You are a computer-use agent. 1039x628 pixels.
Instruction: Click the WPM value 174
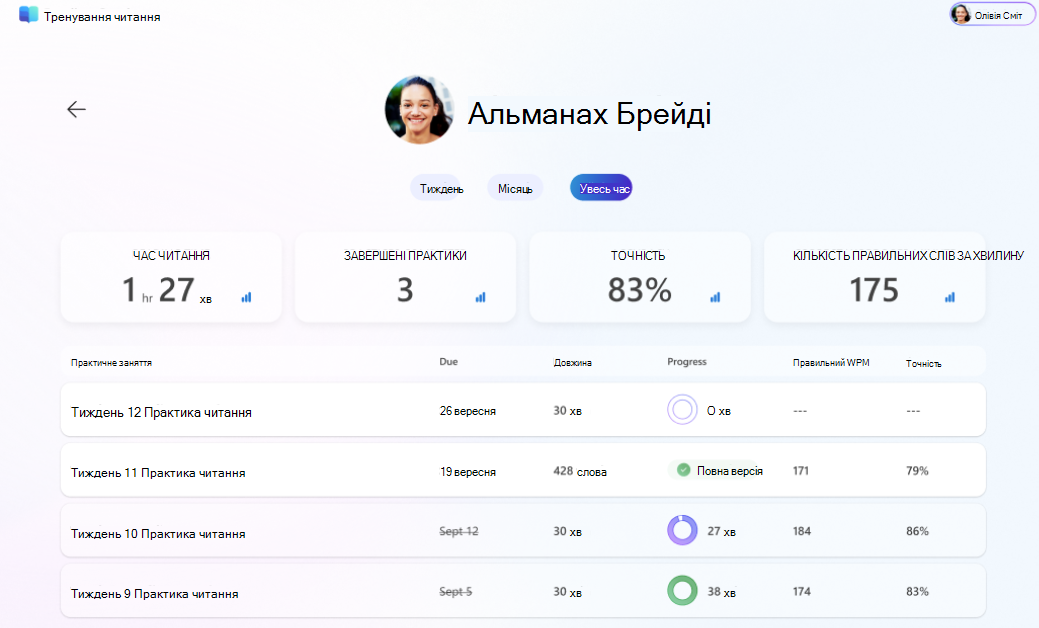coord(802,592)
